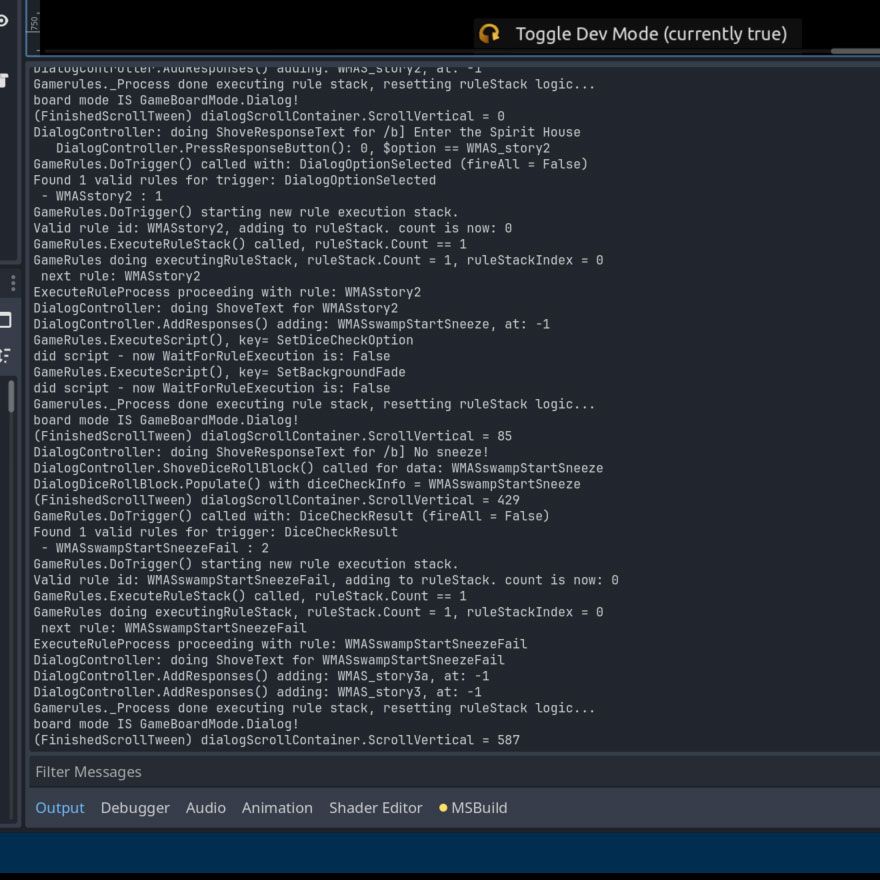The width and height of the screenshot is (880, 880).
Task: Click the 'next rule: WMASswampStartSneezeFail' line
Action: pyautogui.click(x=173, y=628)
